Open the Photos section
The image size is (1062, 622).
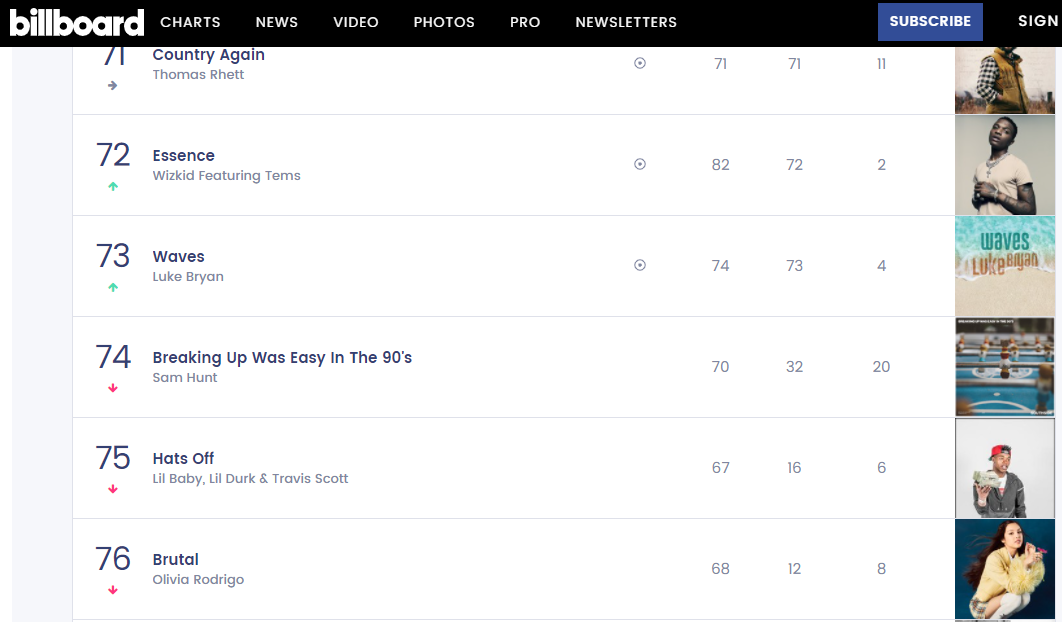point(443,22)
